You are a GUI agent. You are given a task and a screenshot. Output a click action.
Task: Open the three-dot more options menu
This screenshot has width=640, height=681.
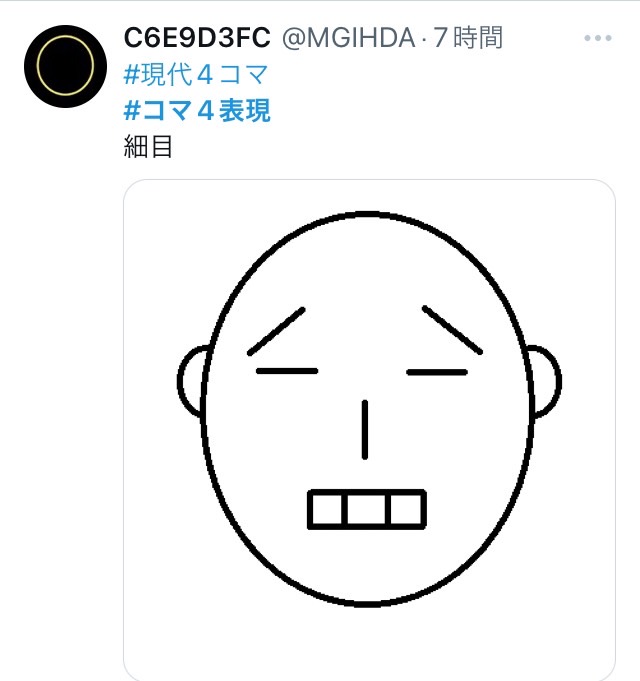(597, 38)
